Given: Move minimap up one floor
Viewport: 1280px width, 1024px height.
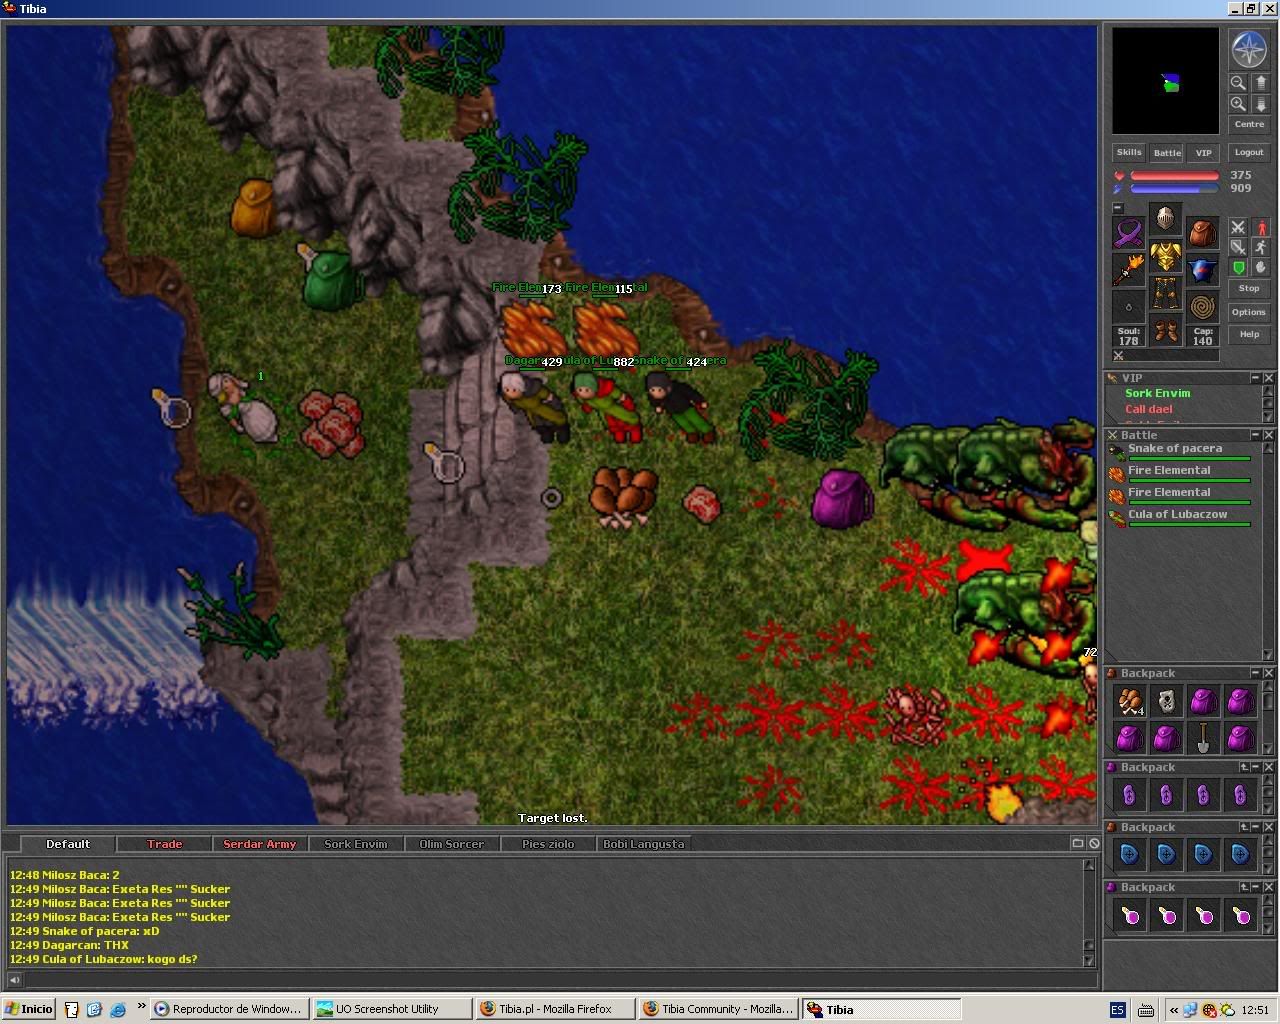Looking at the screenshot, I should tap(1261, 84).
